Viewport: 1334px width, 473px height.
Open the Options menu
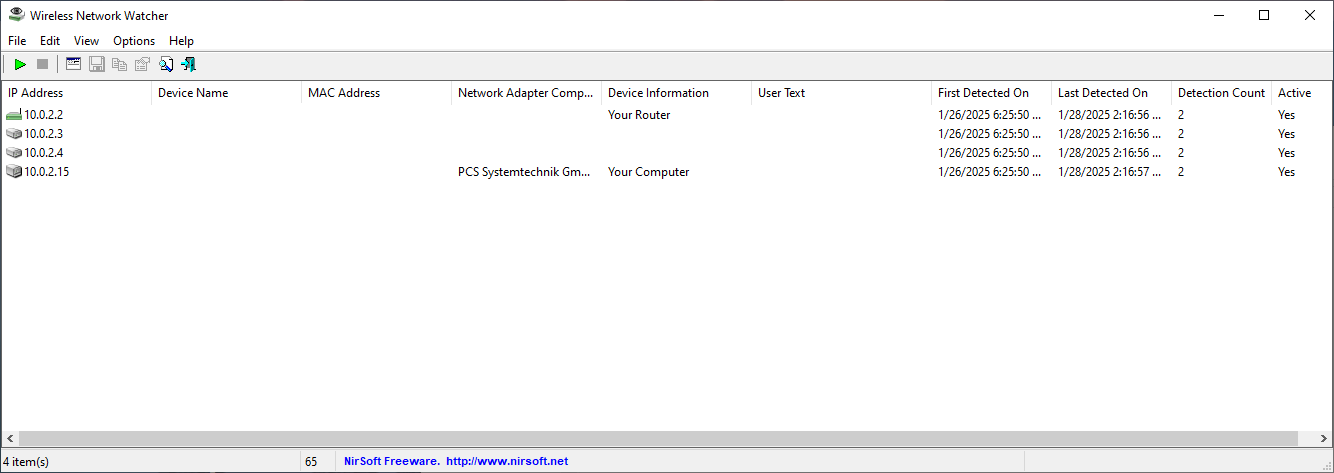[134, 41]
